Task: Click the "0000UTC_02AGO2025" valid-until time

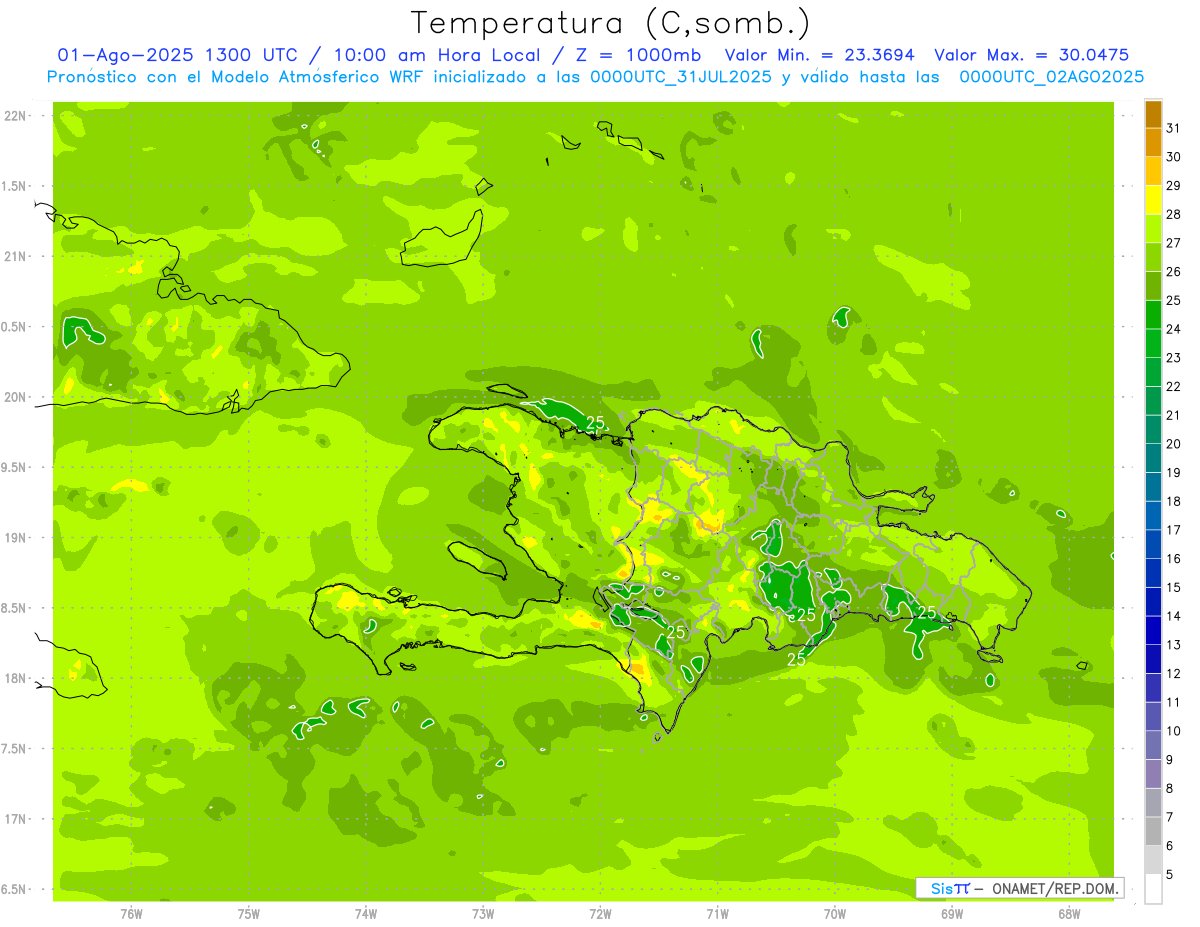Action: 1051,77
